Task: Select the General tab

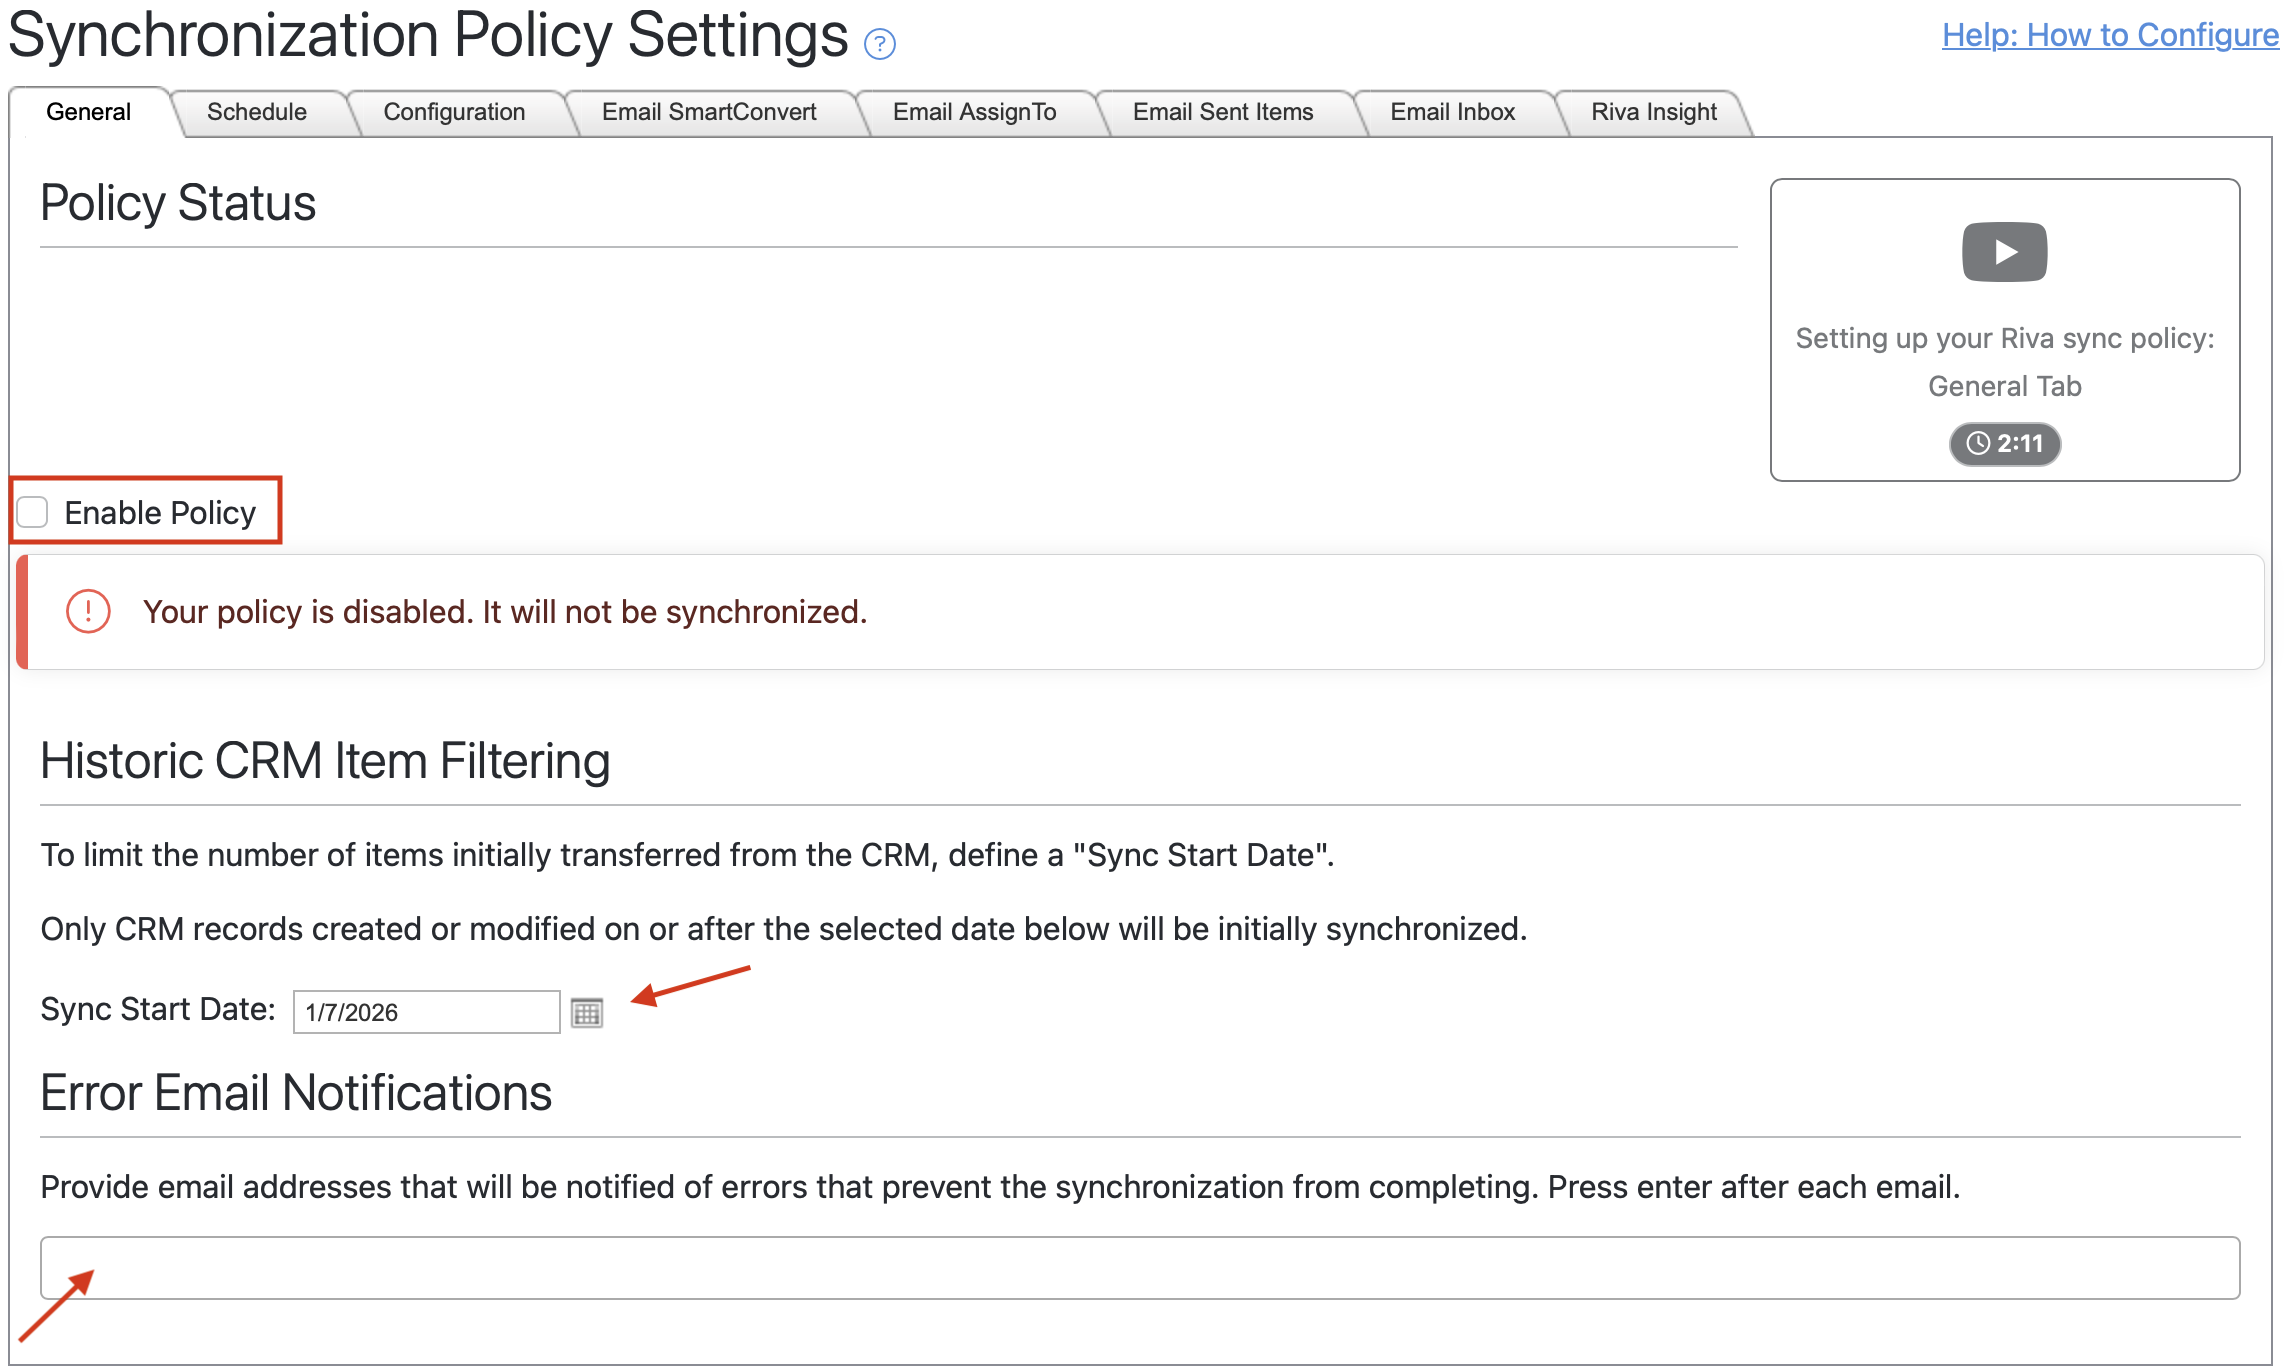Action: (88, 112)
